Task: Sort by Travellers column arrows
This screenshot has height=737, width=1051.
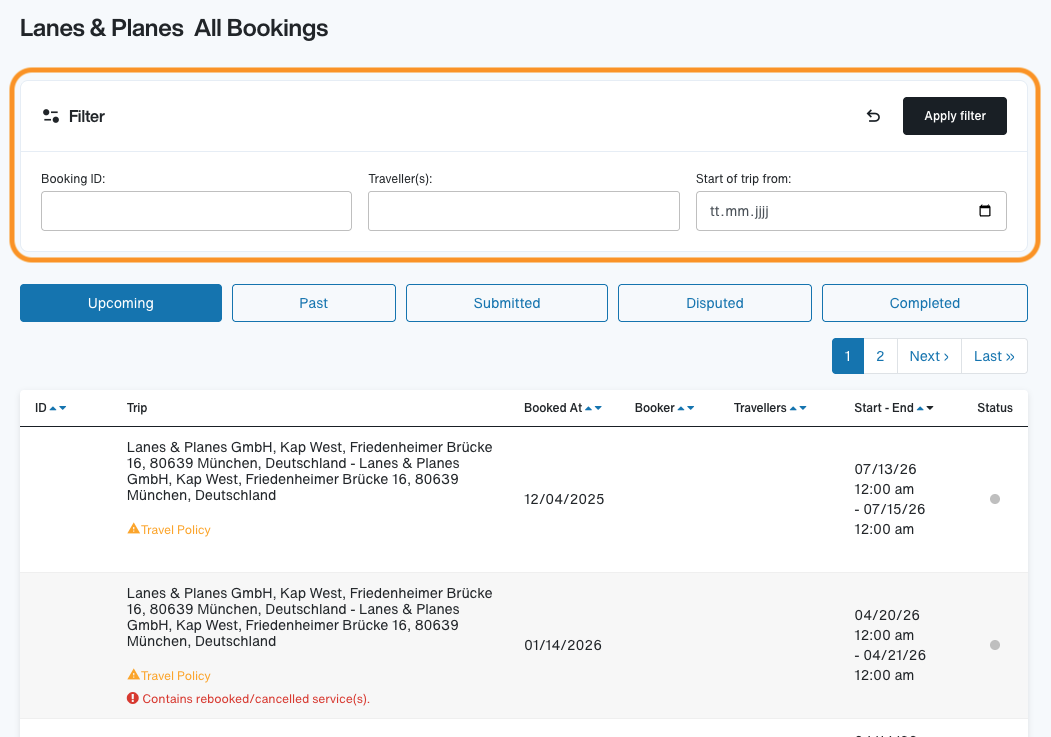Action: click(798, 408)
